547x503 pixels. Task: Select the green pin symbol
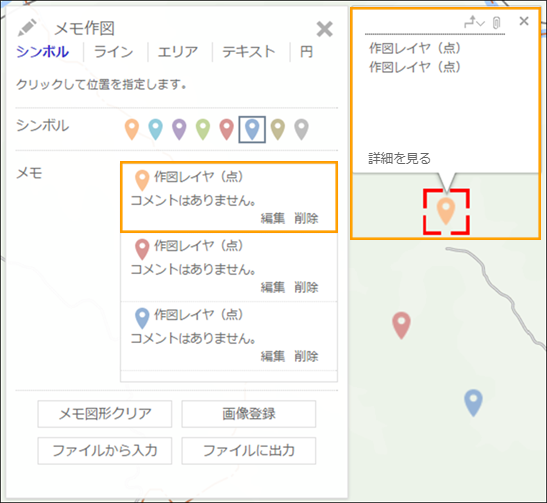203,129
